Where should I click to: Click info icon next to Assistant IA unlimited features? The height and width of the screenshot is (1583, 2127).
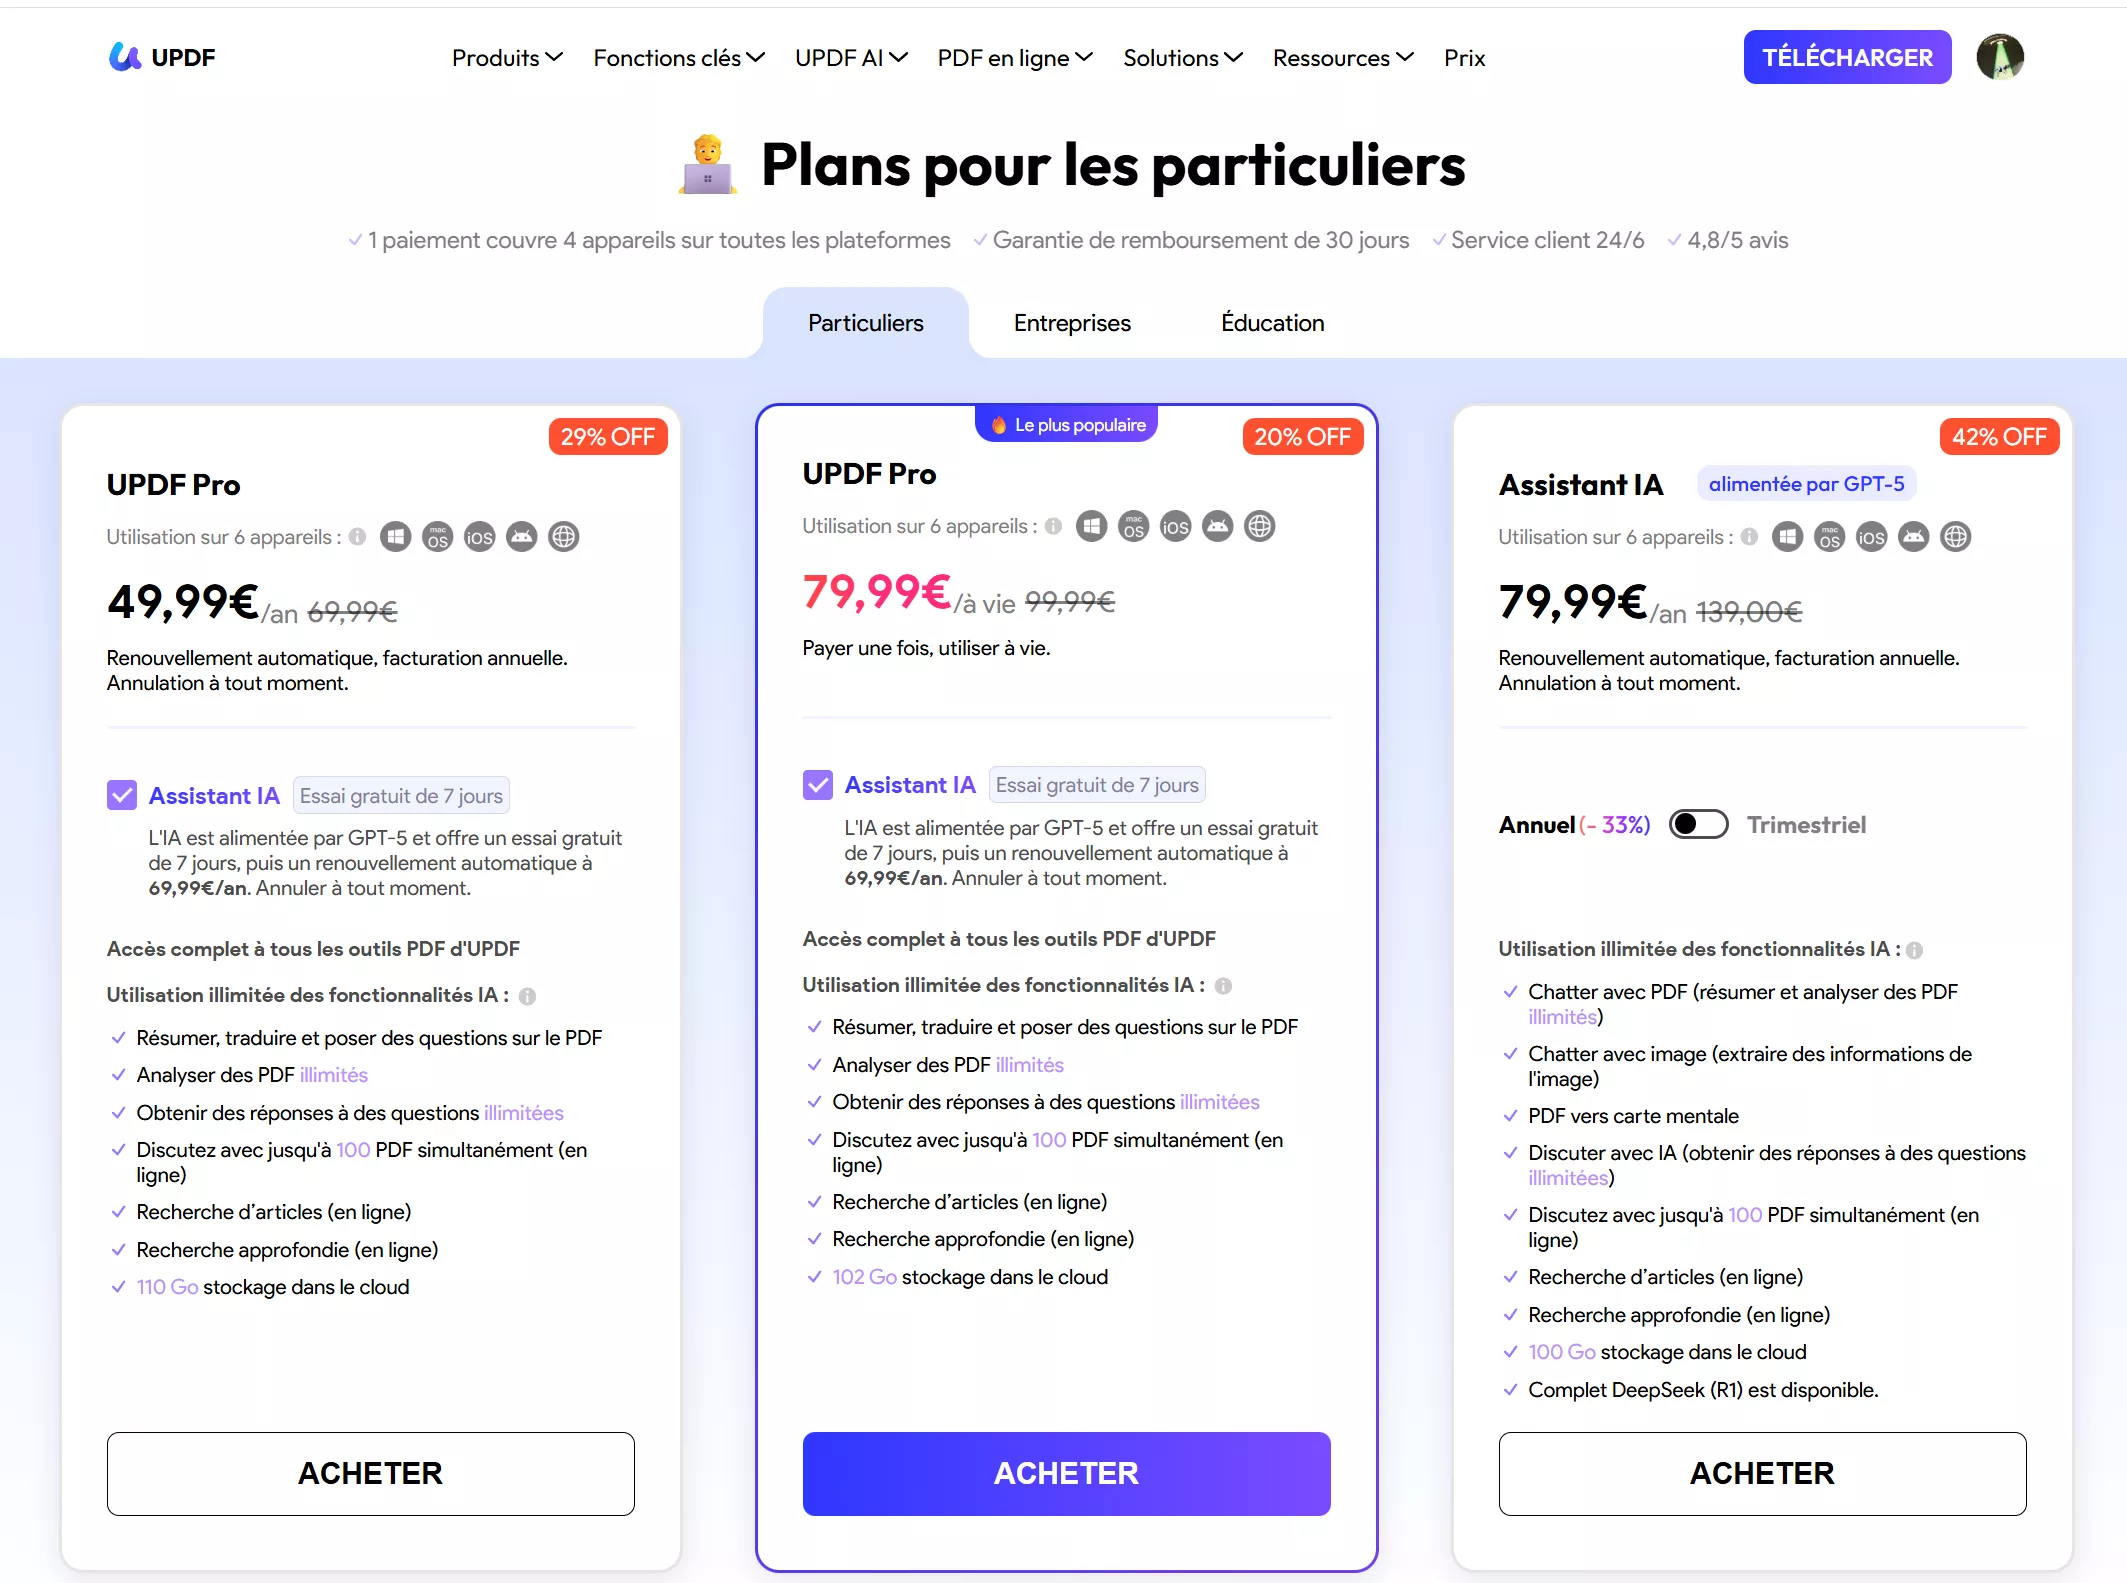(1914, 950)
